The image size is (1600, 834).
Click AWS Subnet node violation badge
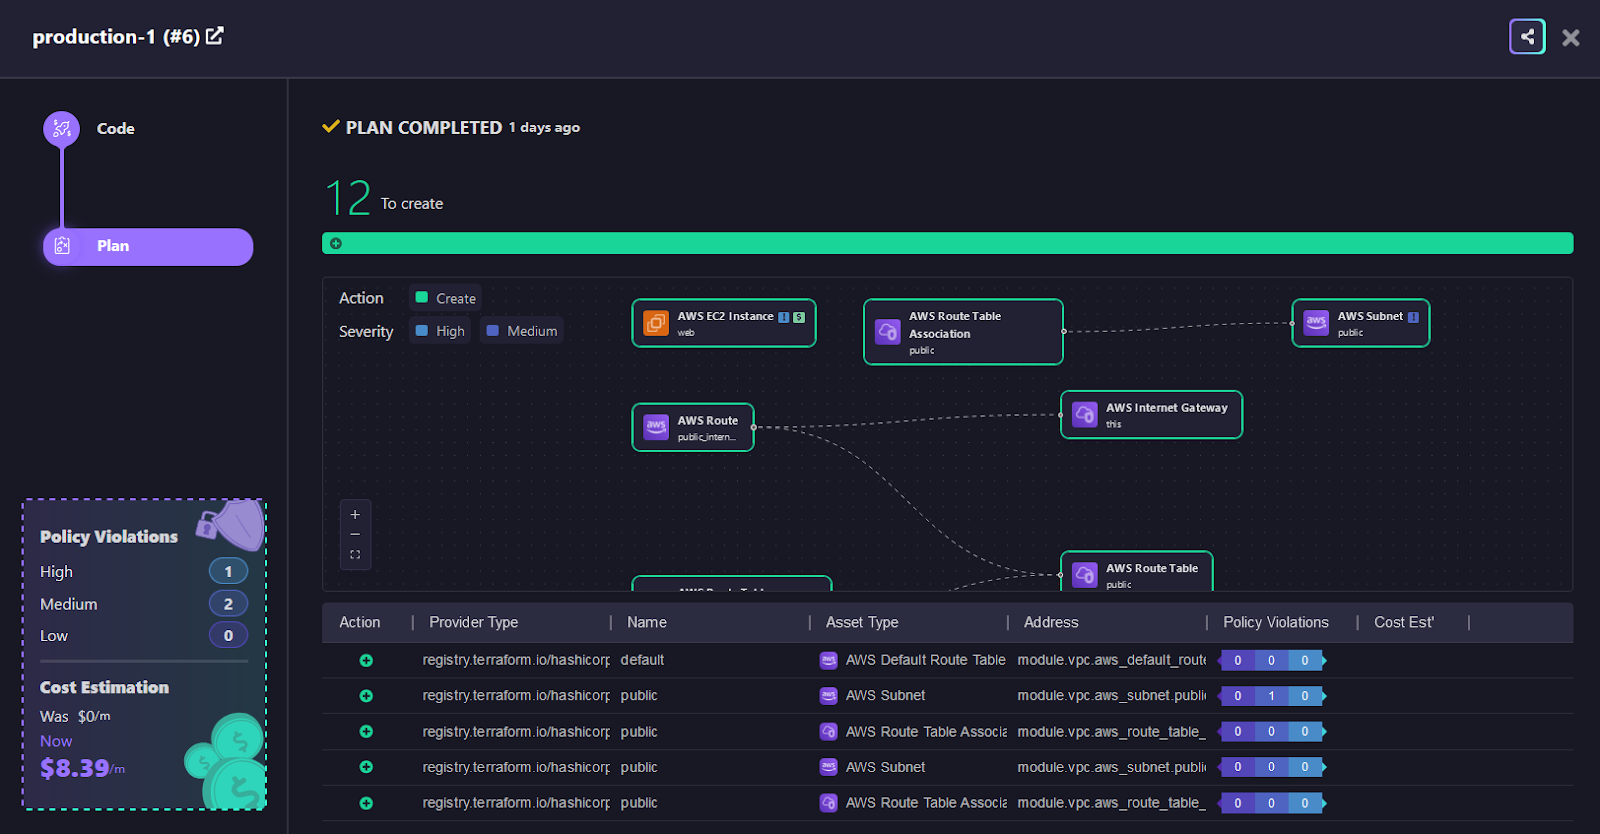(x=1413, y=317)
